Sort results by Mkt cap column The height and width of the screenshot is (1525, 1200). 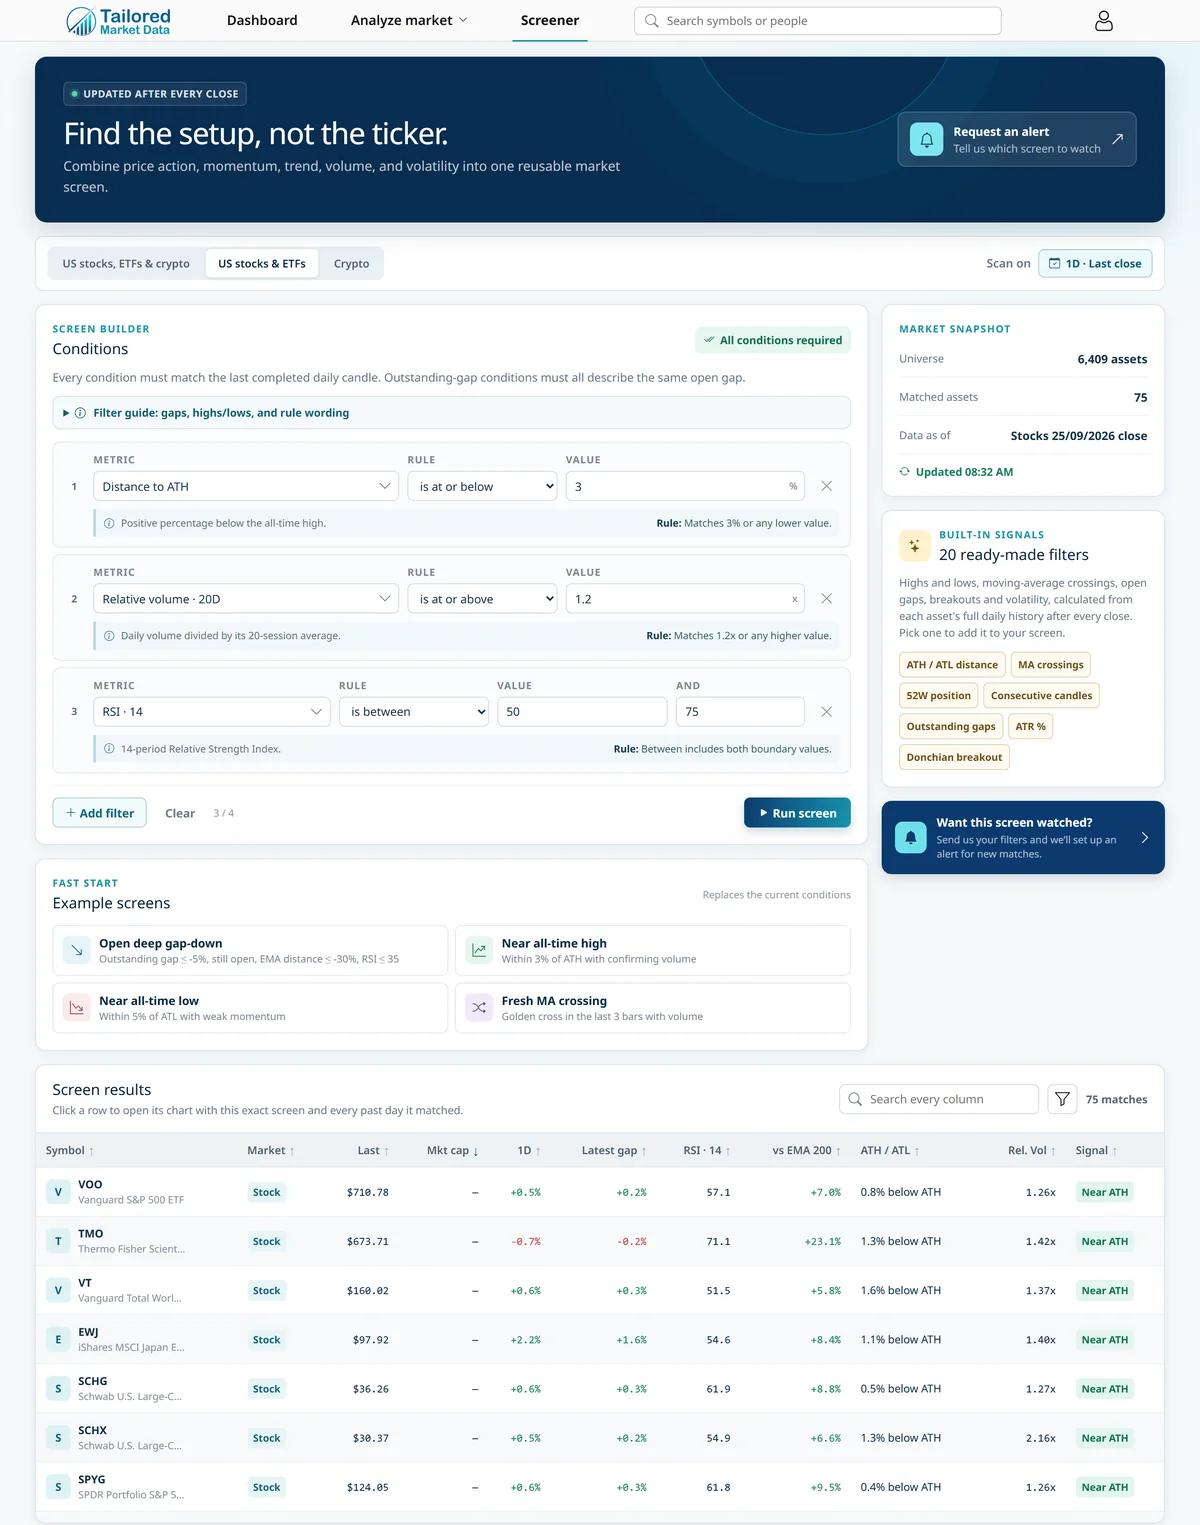pos(452,1151)
